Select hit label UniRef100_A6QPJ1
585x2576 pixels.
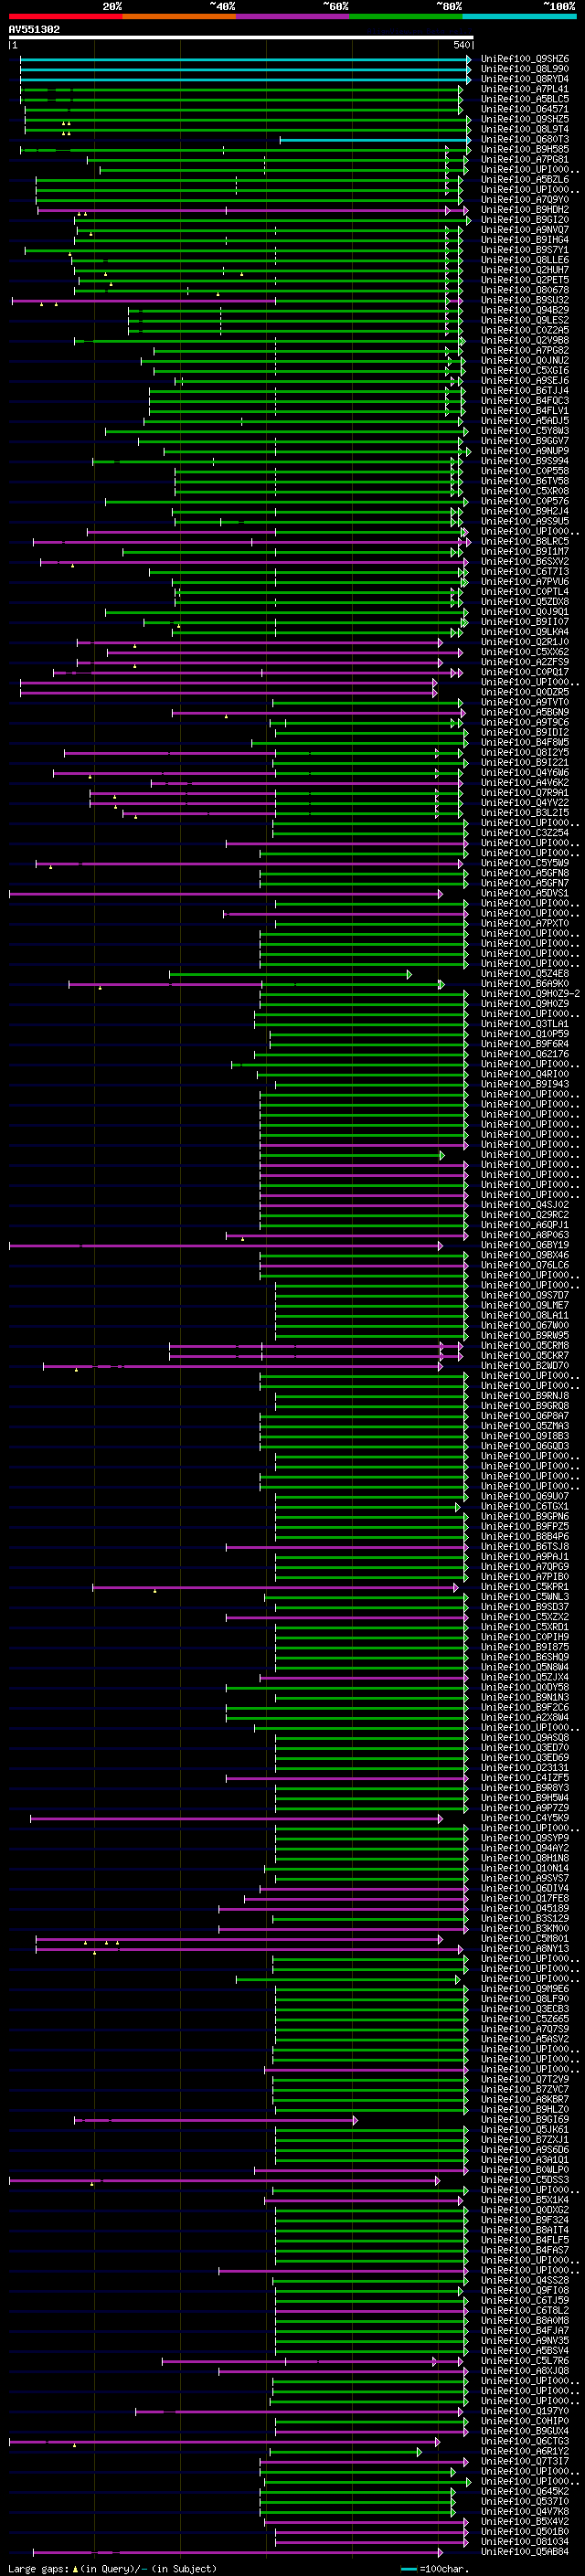click(x=525, y=1225)
